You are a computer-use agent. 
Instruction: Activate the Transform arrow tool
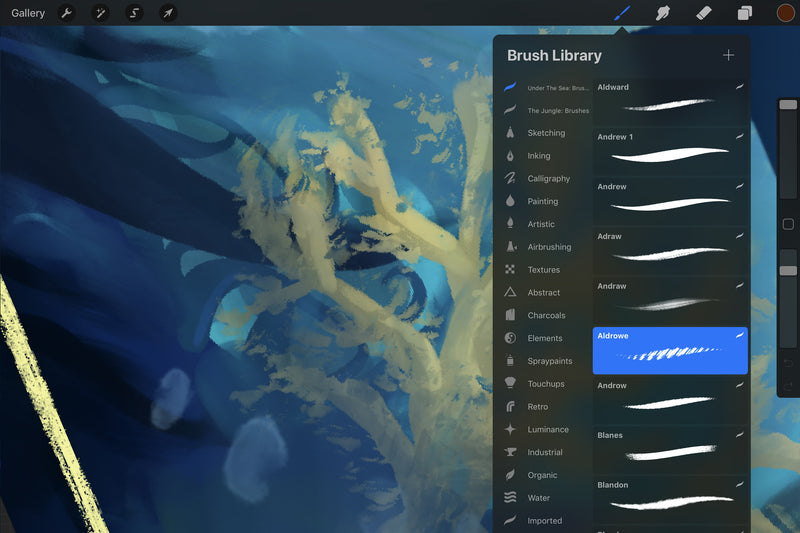pyautogui.click(x=168, y=13)
